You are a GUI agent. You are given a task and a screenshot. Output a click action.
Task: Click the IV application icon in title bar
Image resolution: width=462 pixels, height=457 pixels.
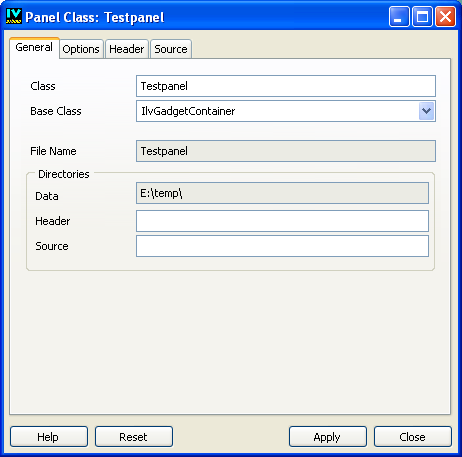(x=14, y=16)
